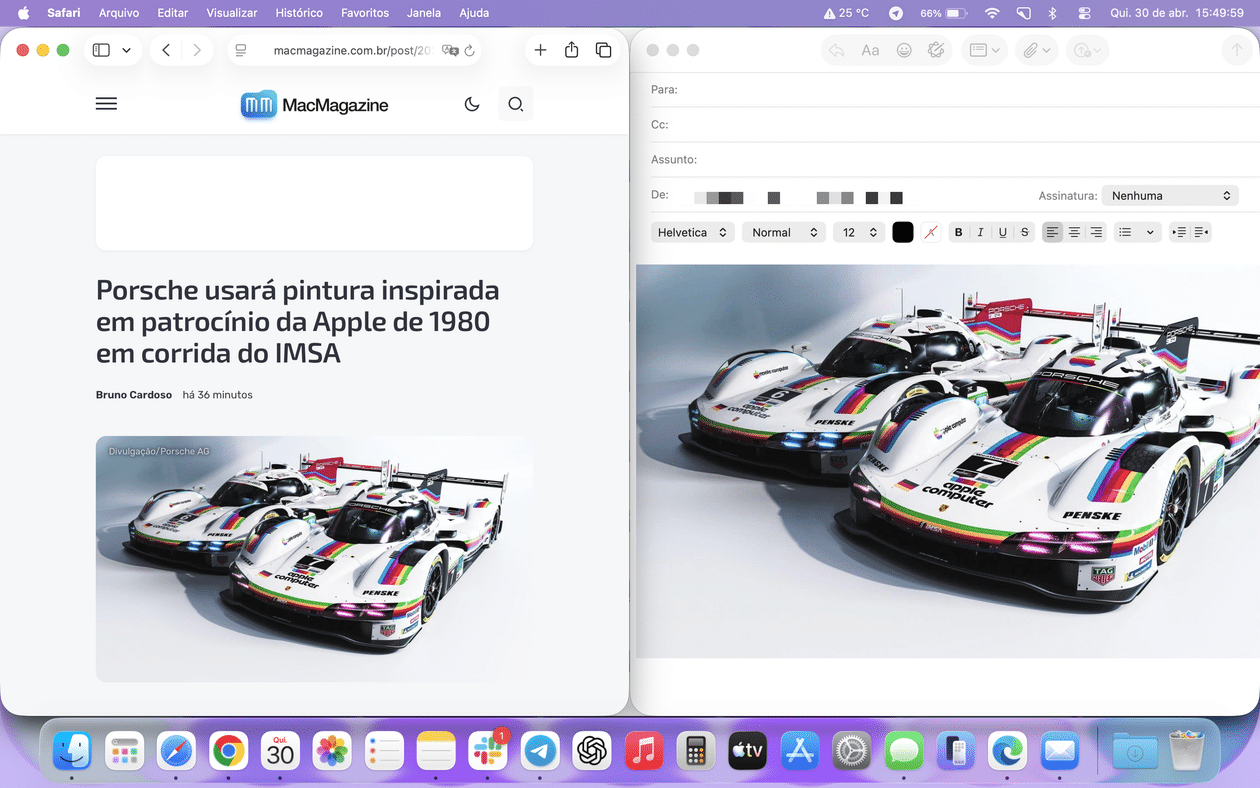Toggle MacMagazine dark mode moon icon
The height and width of the screenshot is (788, 1260).
pos(472,104)
